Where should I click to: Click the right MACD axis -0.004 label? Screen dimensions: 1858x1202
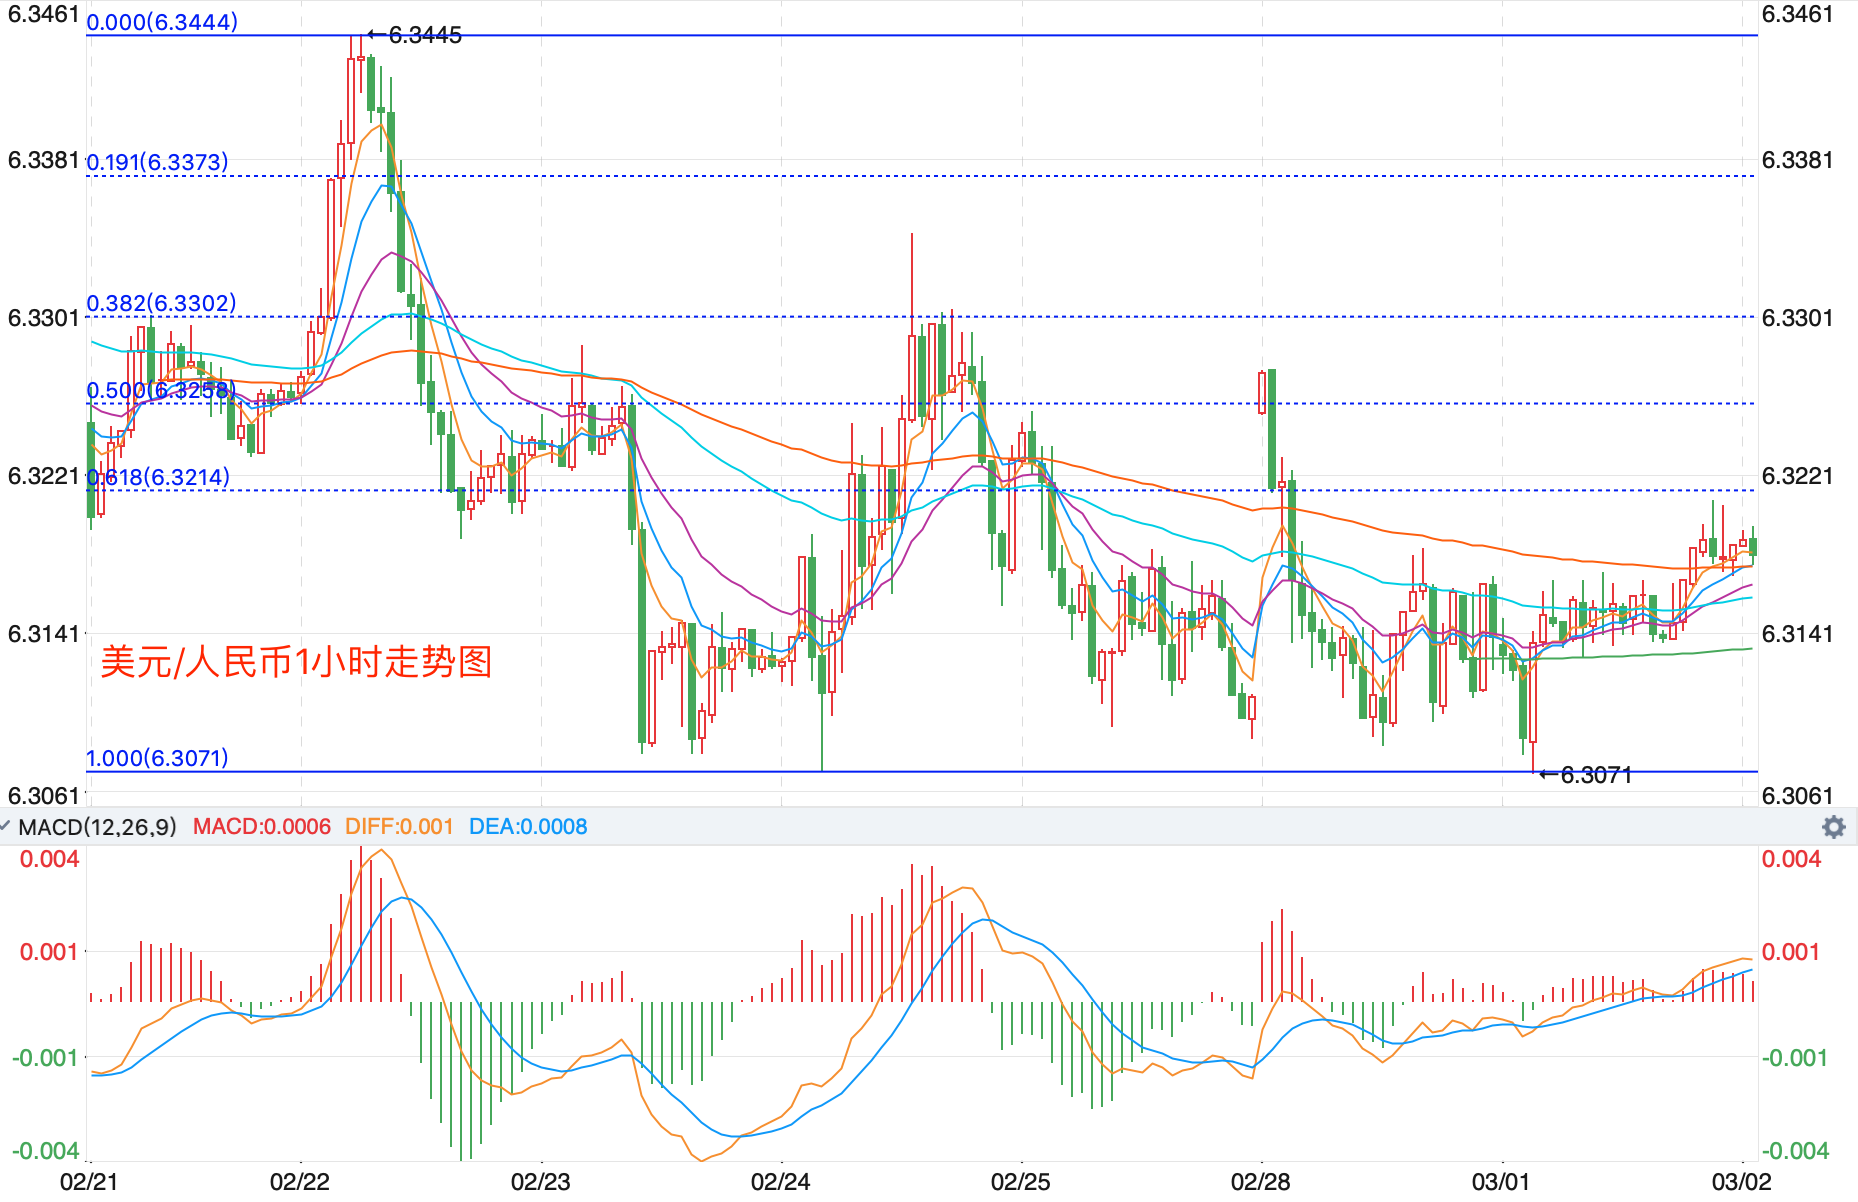(1794, 1151)
